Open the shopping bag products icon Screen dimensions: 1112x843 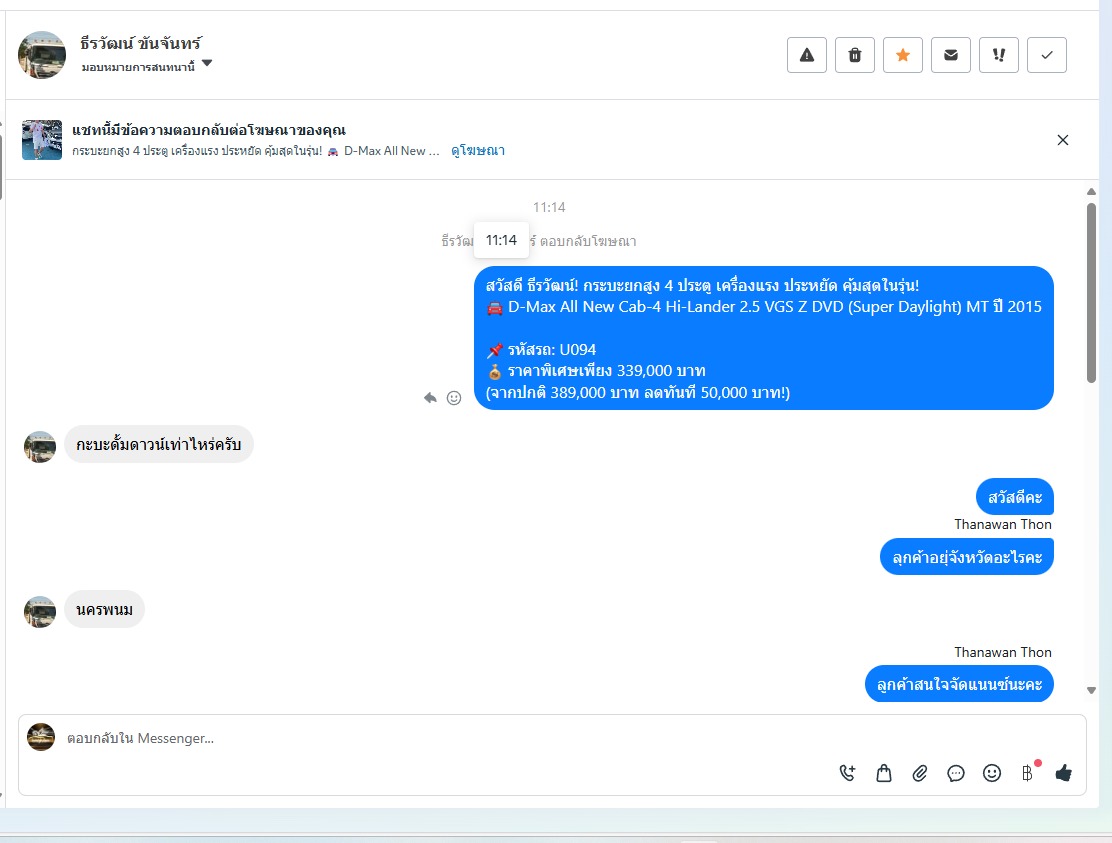coord(884,773)
